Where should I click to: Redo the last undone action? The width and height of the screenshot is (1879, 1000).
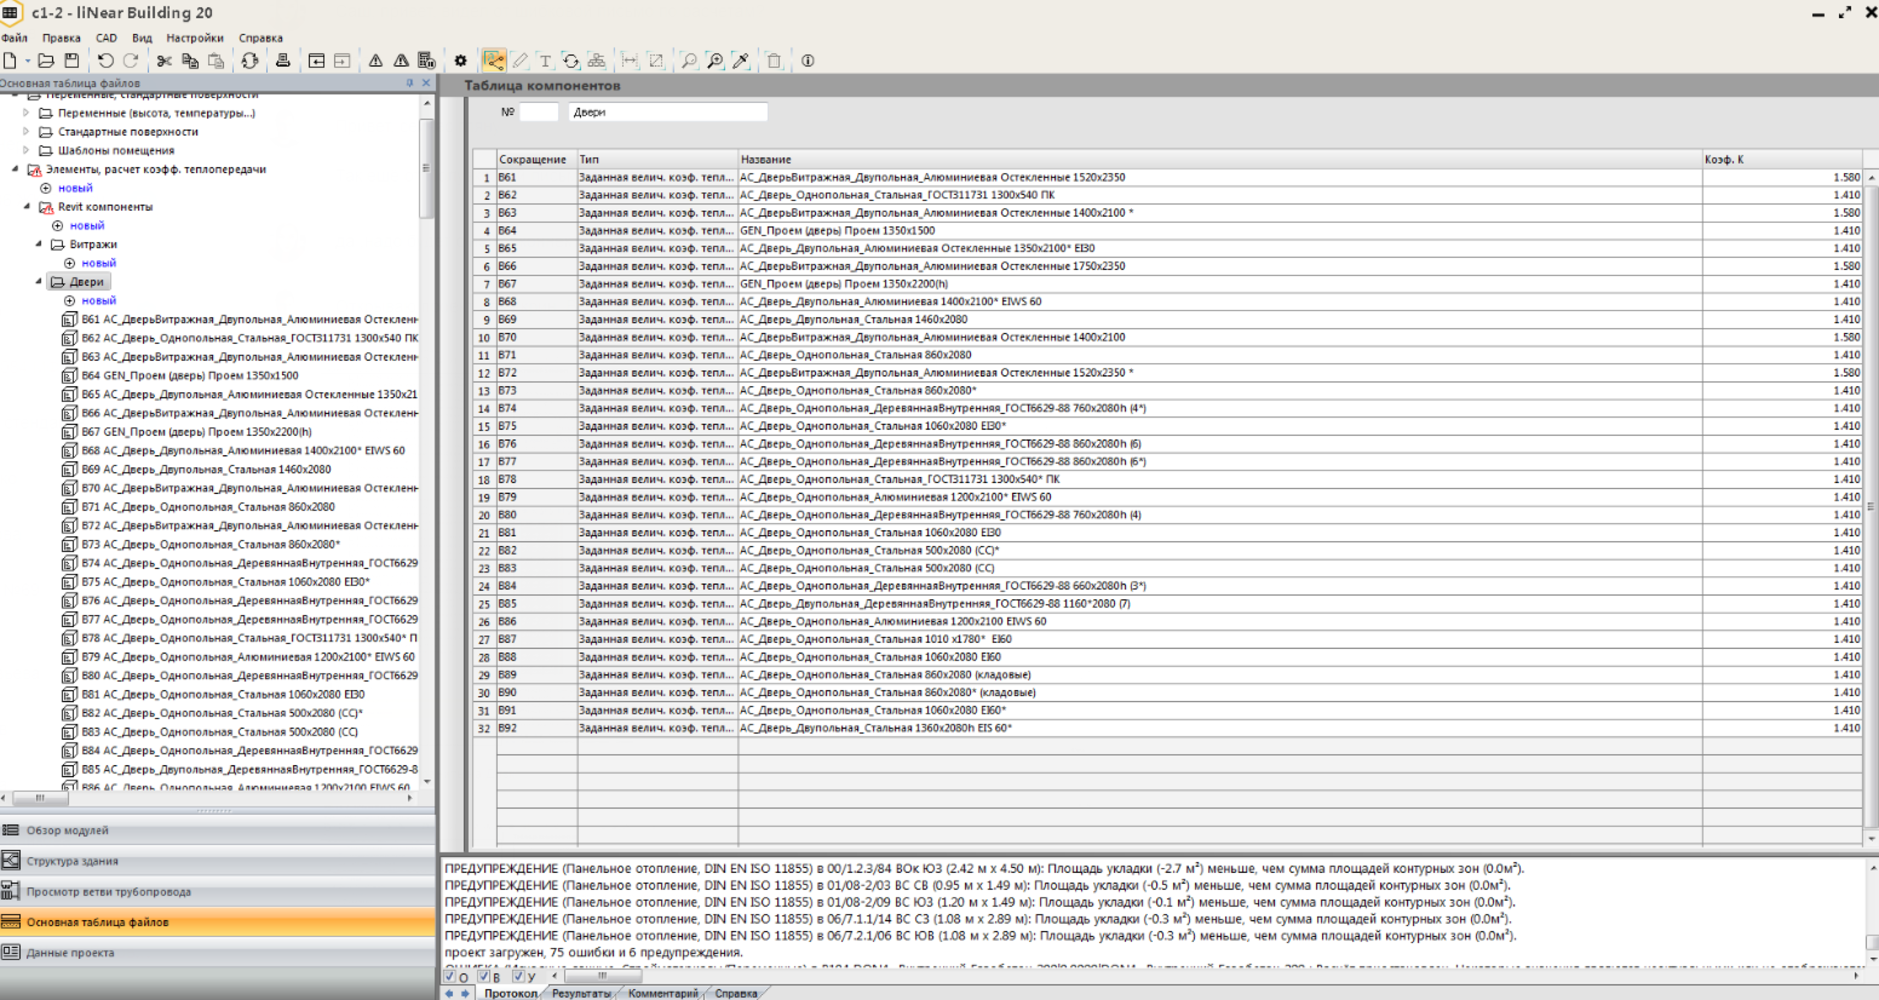(x=130, y=61)
